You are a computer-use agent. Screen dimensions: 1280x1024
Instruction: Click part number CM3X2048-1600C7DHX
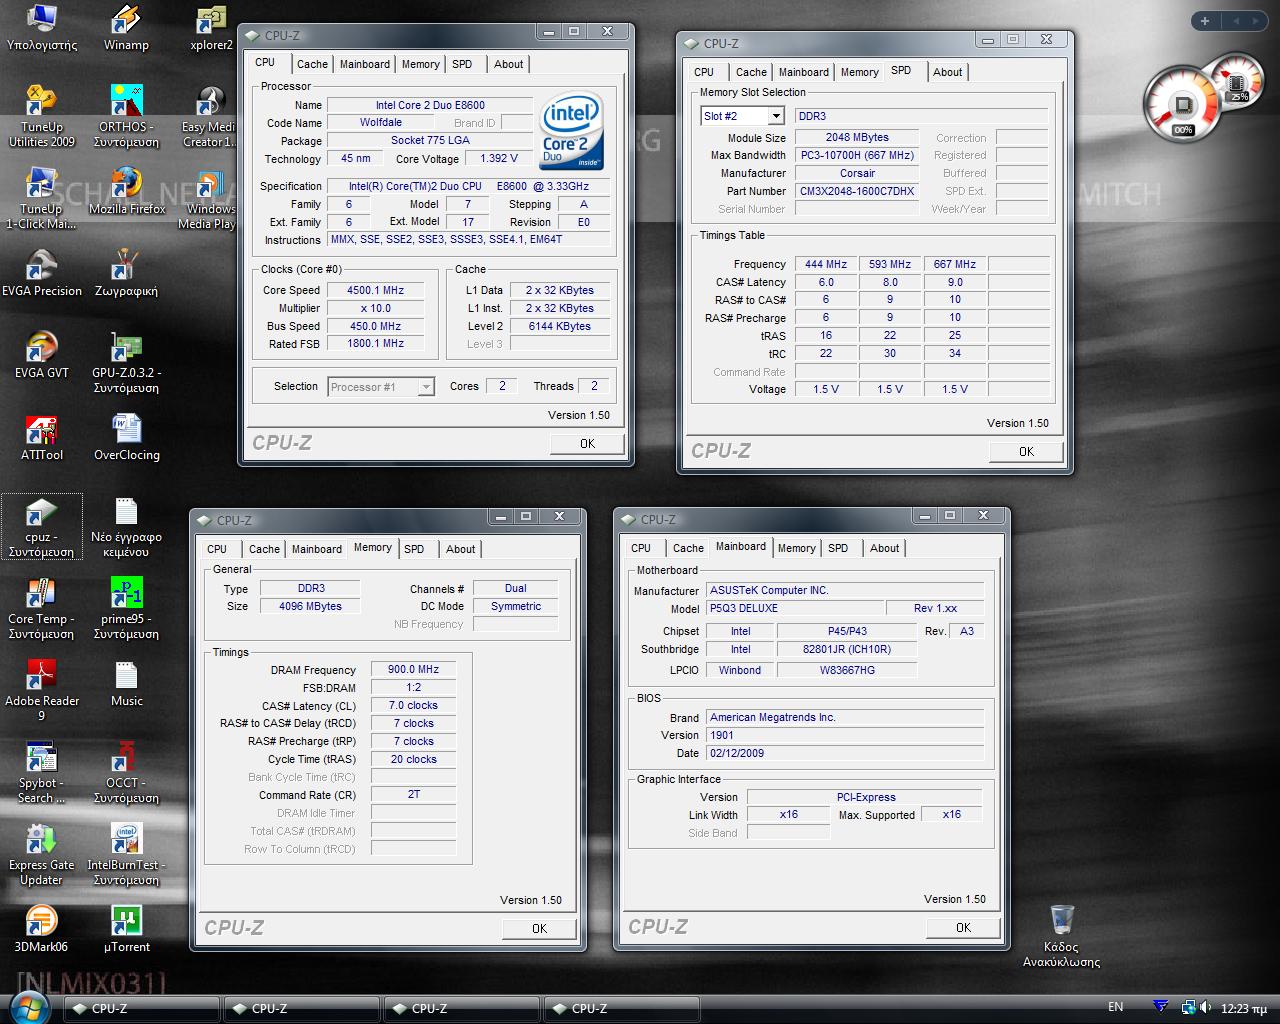pyautogui.click(x=857, y=191)
